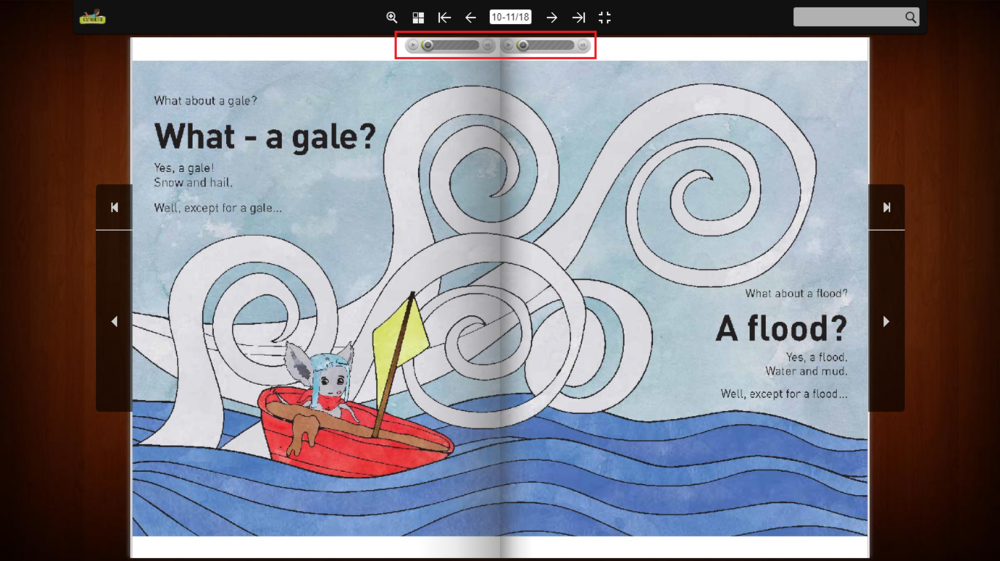Toggle volume on the right audio player
This screenshot has height=561, width=1000.
pyautogui.click(x=583, y=45)
